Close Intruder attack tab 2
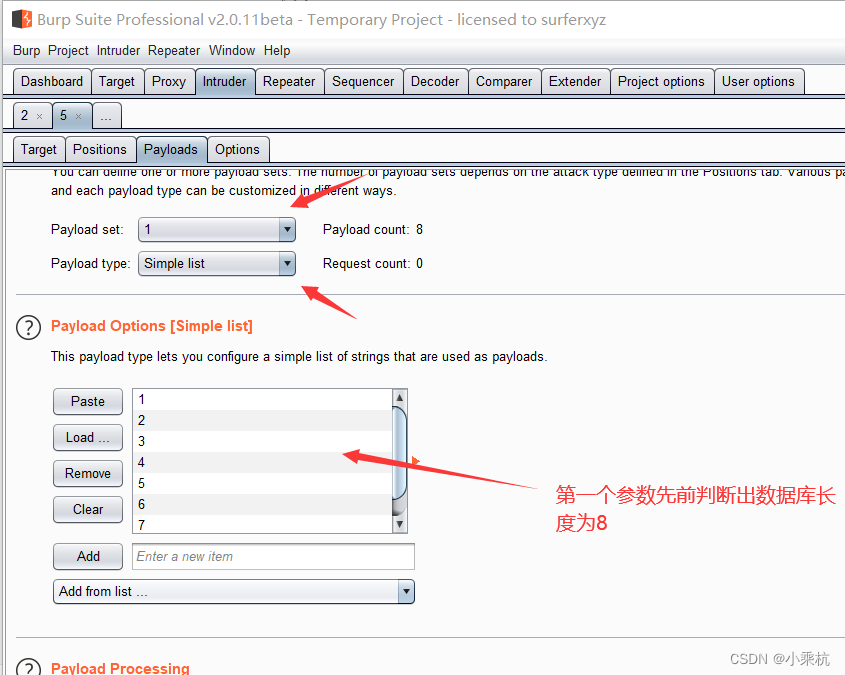Screen dimensions: 845x675 point(39,116)
